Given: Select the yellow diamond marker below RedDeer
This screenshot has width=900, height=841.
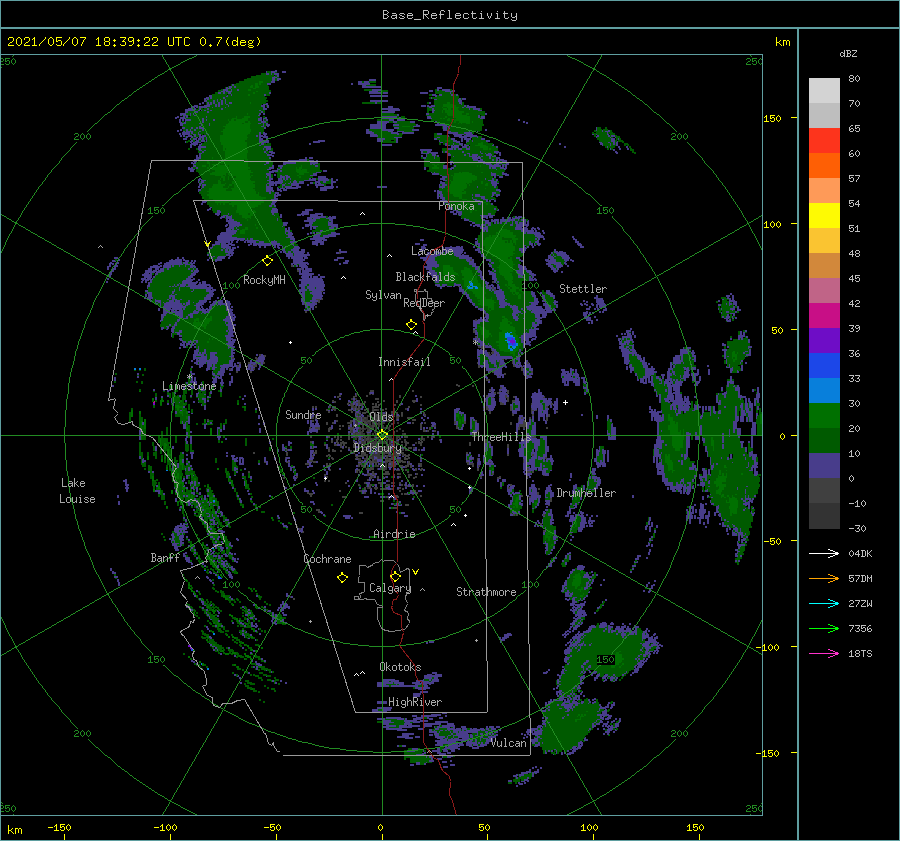Looking at the screenshot, I should [412, 325].
